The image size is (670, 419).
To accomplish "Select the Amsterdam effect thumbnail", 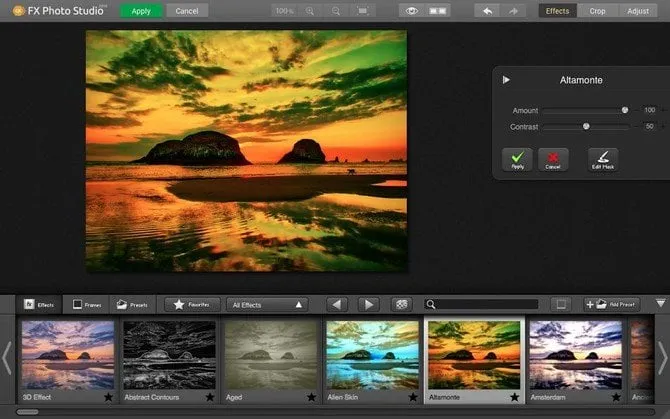I will coord(575,354).
